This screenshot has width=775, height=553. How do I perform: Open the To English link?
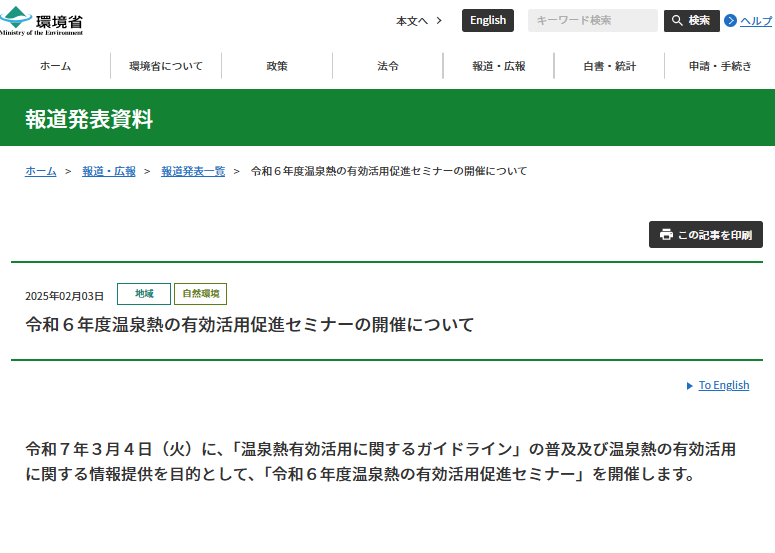(x=724, y=385)
